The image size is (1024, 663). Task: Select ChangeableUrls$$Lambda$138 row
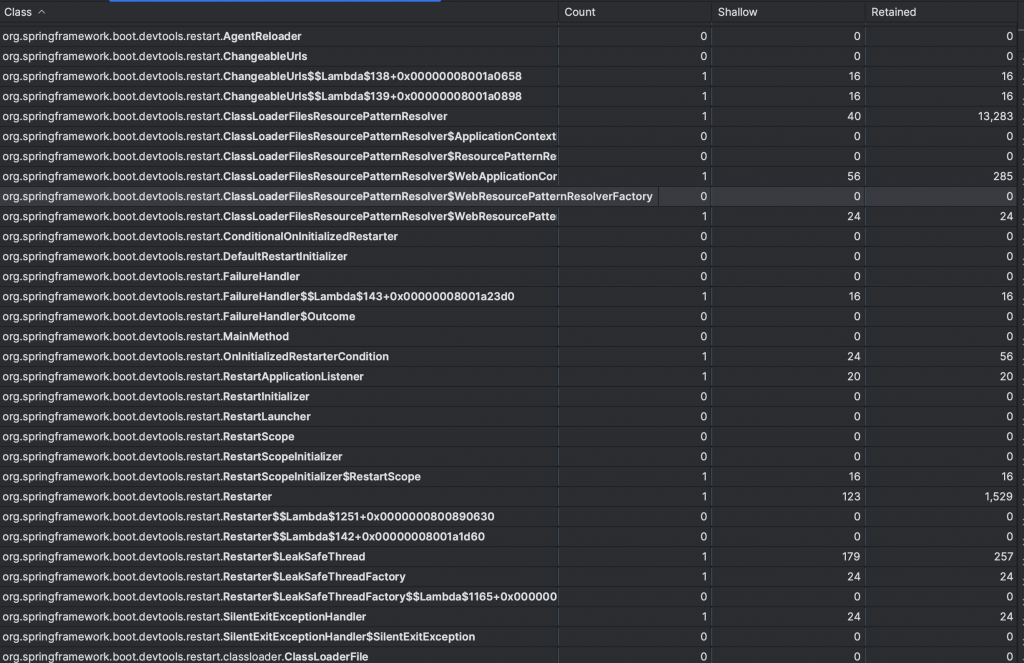coord(509,76)
